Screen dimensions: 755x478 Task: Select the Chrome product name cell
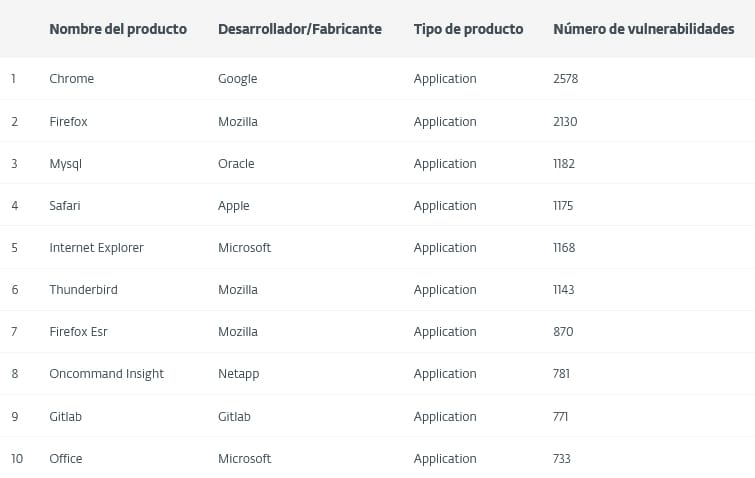72,79
